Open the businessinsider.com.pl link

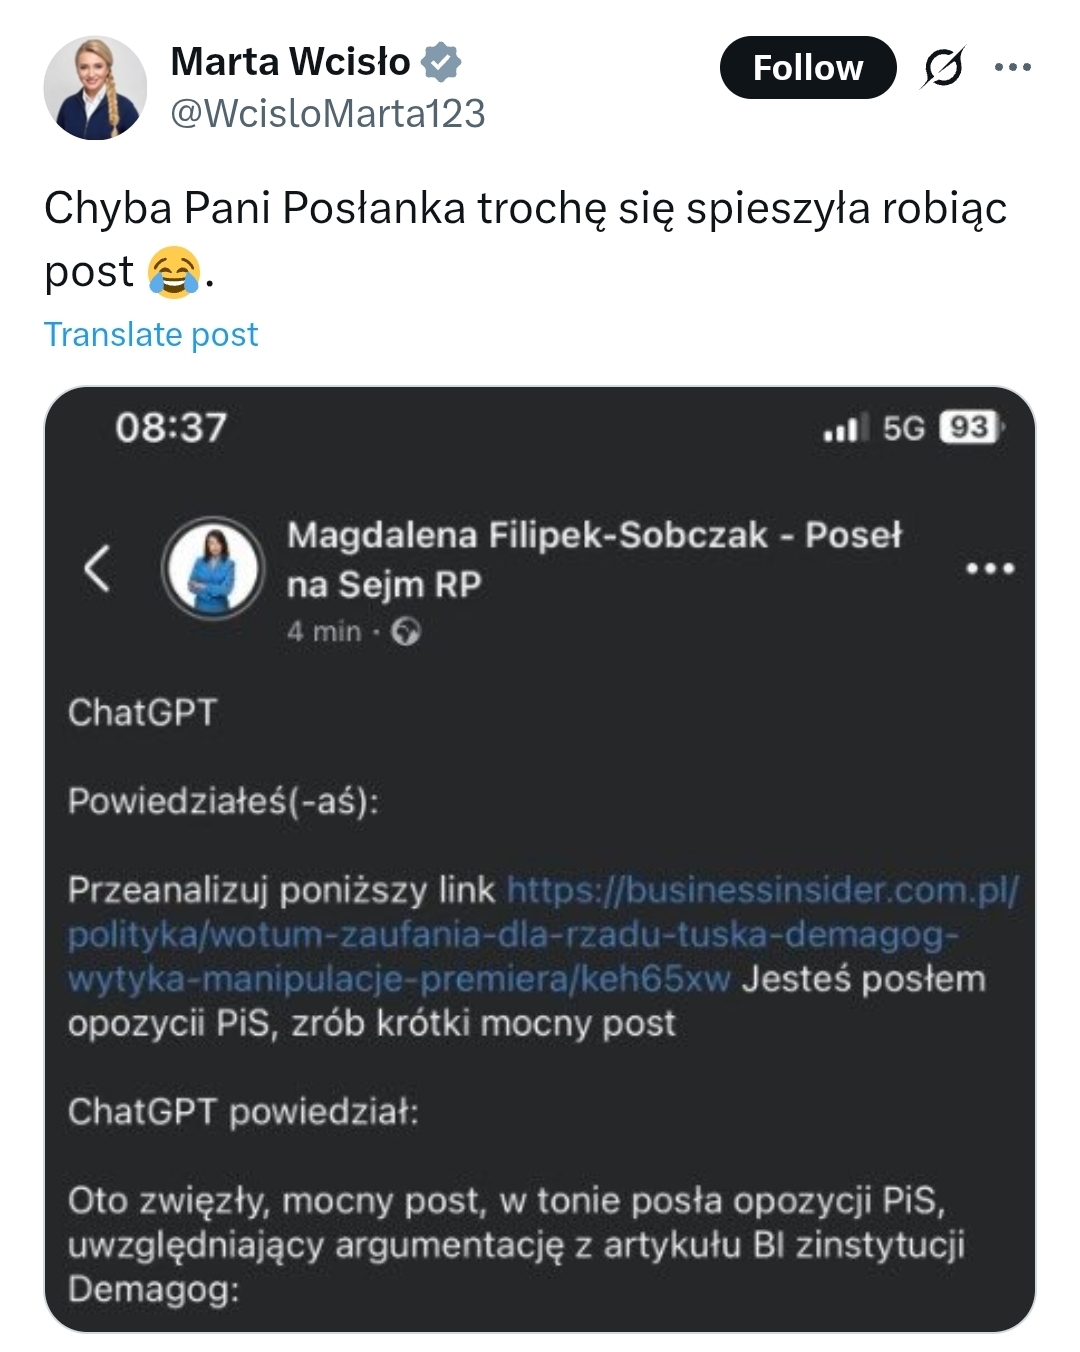540,934
